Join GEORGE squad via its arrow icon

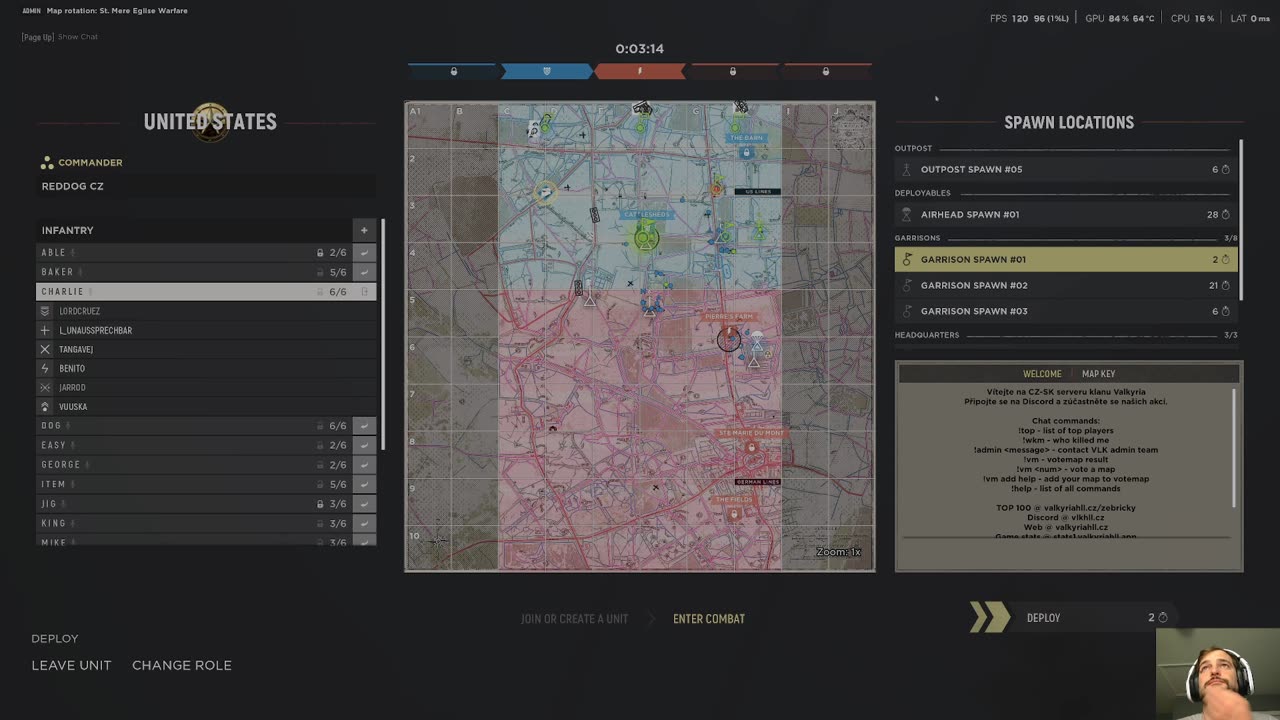click(364, 465)
